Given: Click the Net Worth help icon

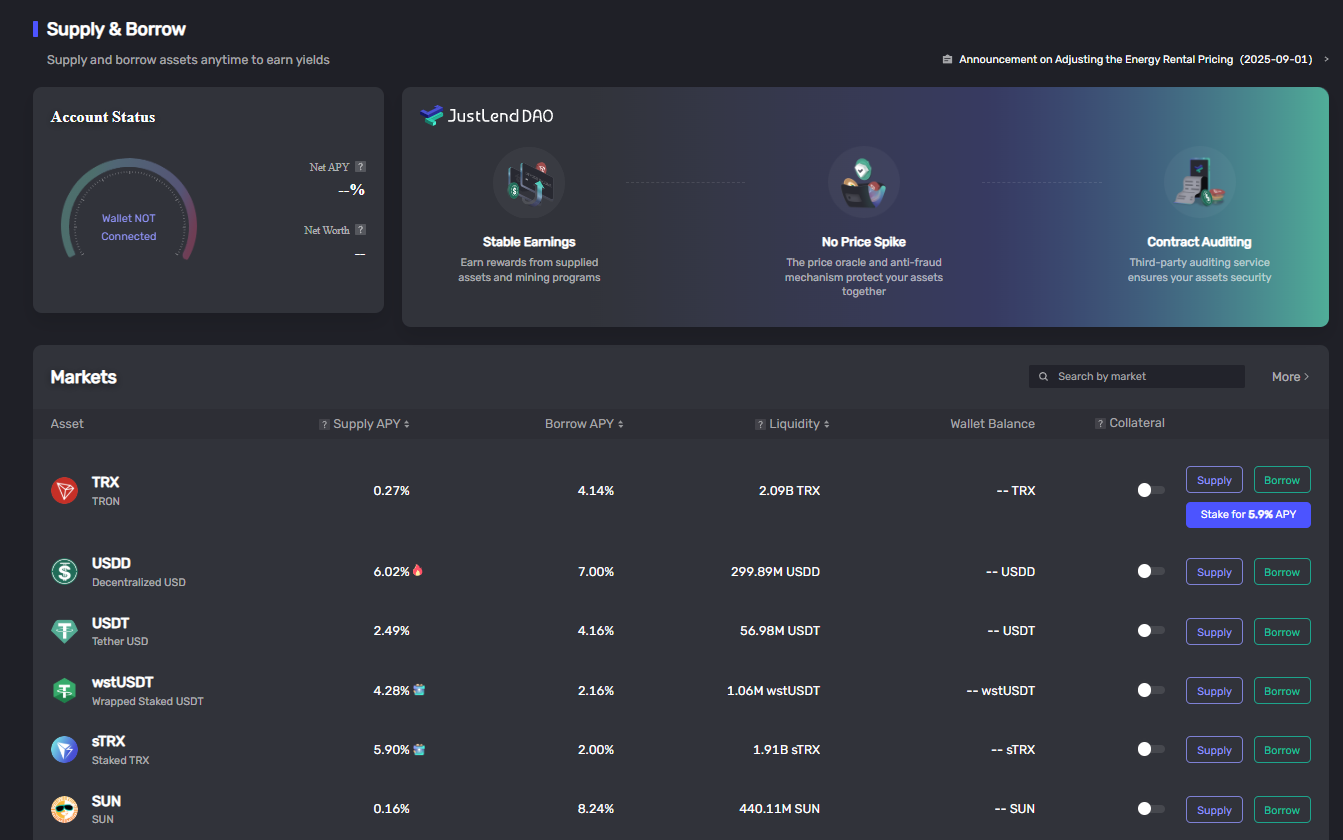Looking at the screenshot, I should click(360, 230).
